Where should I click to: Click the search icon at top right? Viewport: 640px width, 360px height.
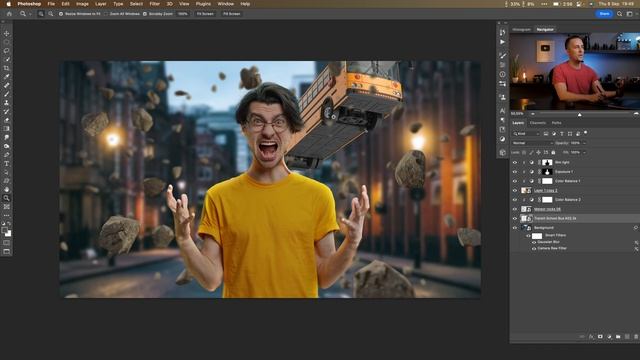(x=619, y=14)
